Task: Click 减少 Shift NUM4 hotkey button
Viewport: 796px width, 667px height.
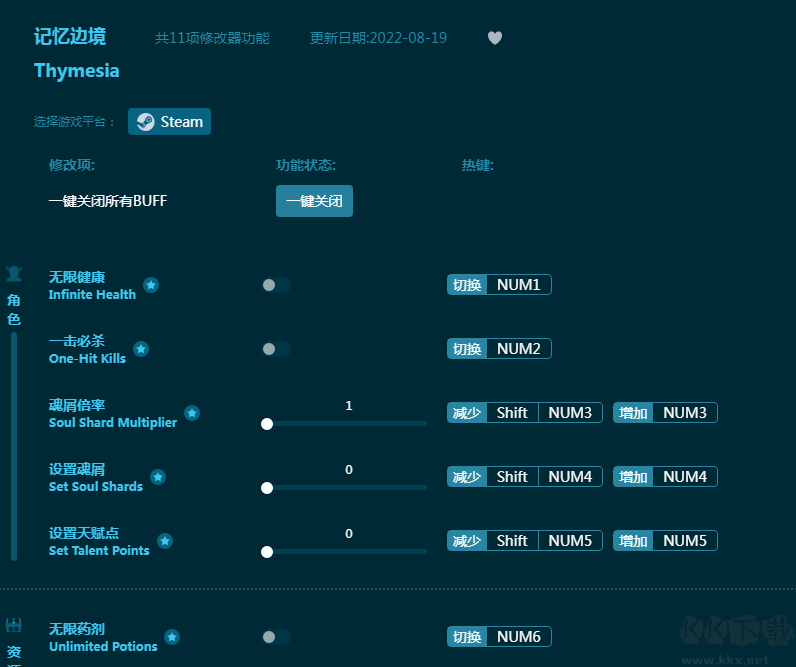Action: click(x=524, y=477)
